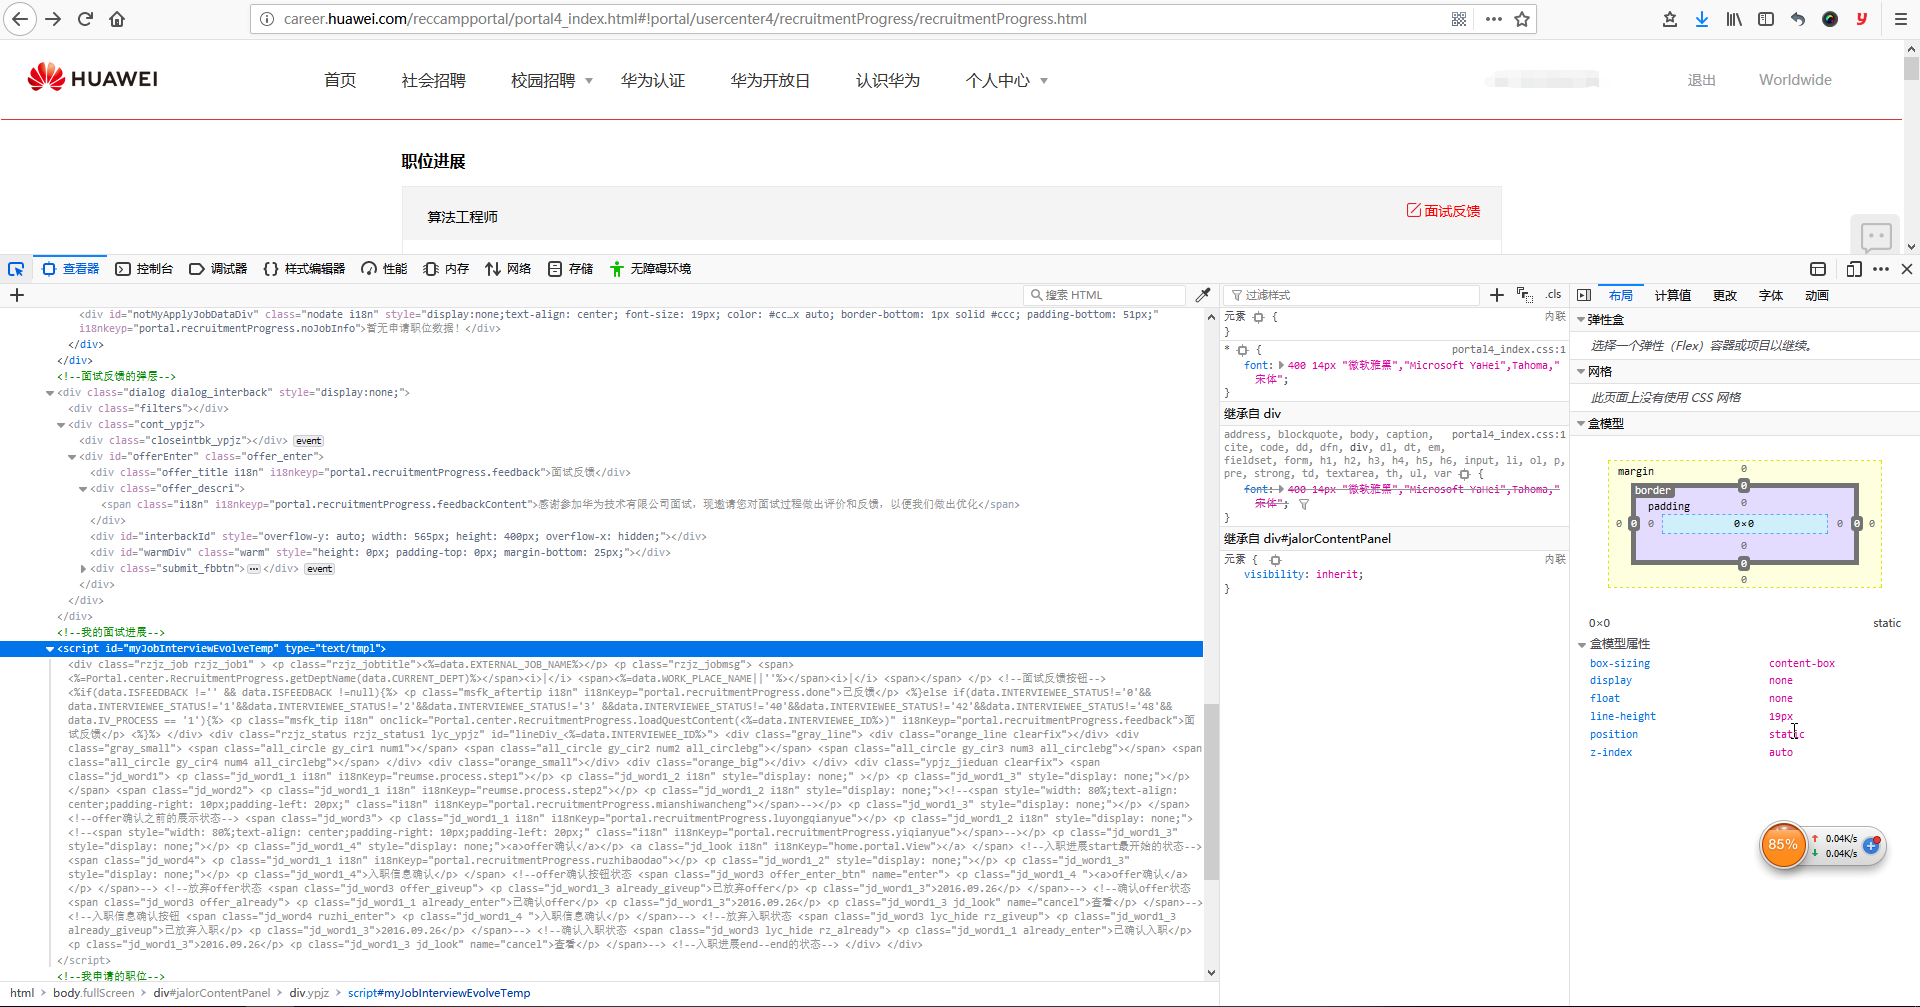Collapse the 盒模型属性 properties section
Screen dimensions: 1920x1007
(1582, 644)
